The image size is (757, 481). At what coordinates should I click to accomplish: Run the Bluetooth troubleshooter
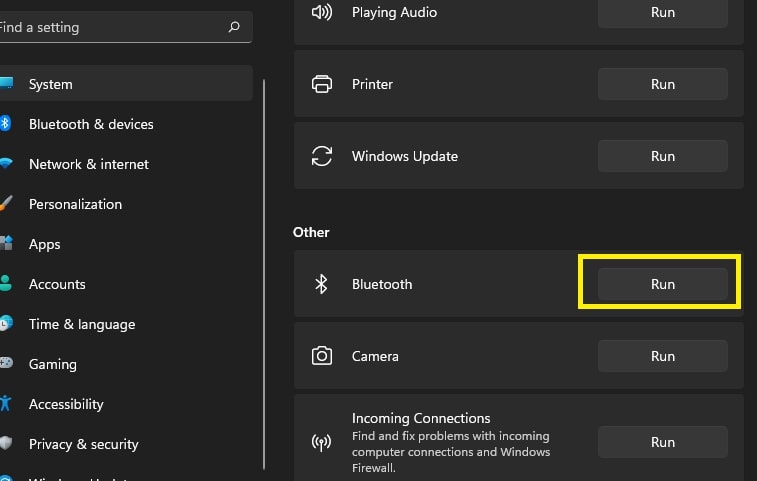point(663,284)
